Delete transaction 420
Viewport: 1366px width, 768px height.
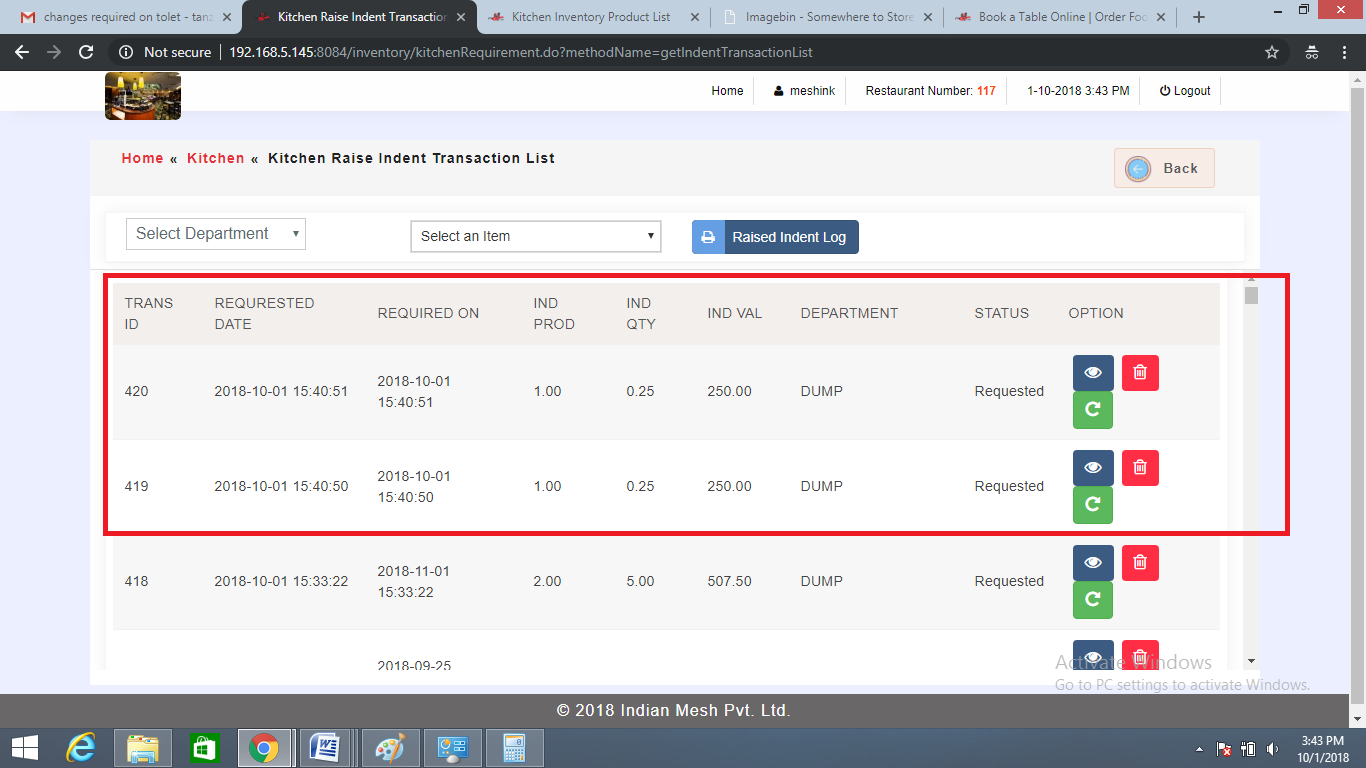coord(1140,373)
